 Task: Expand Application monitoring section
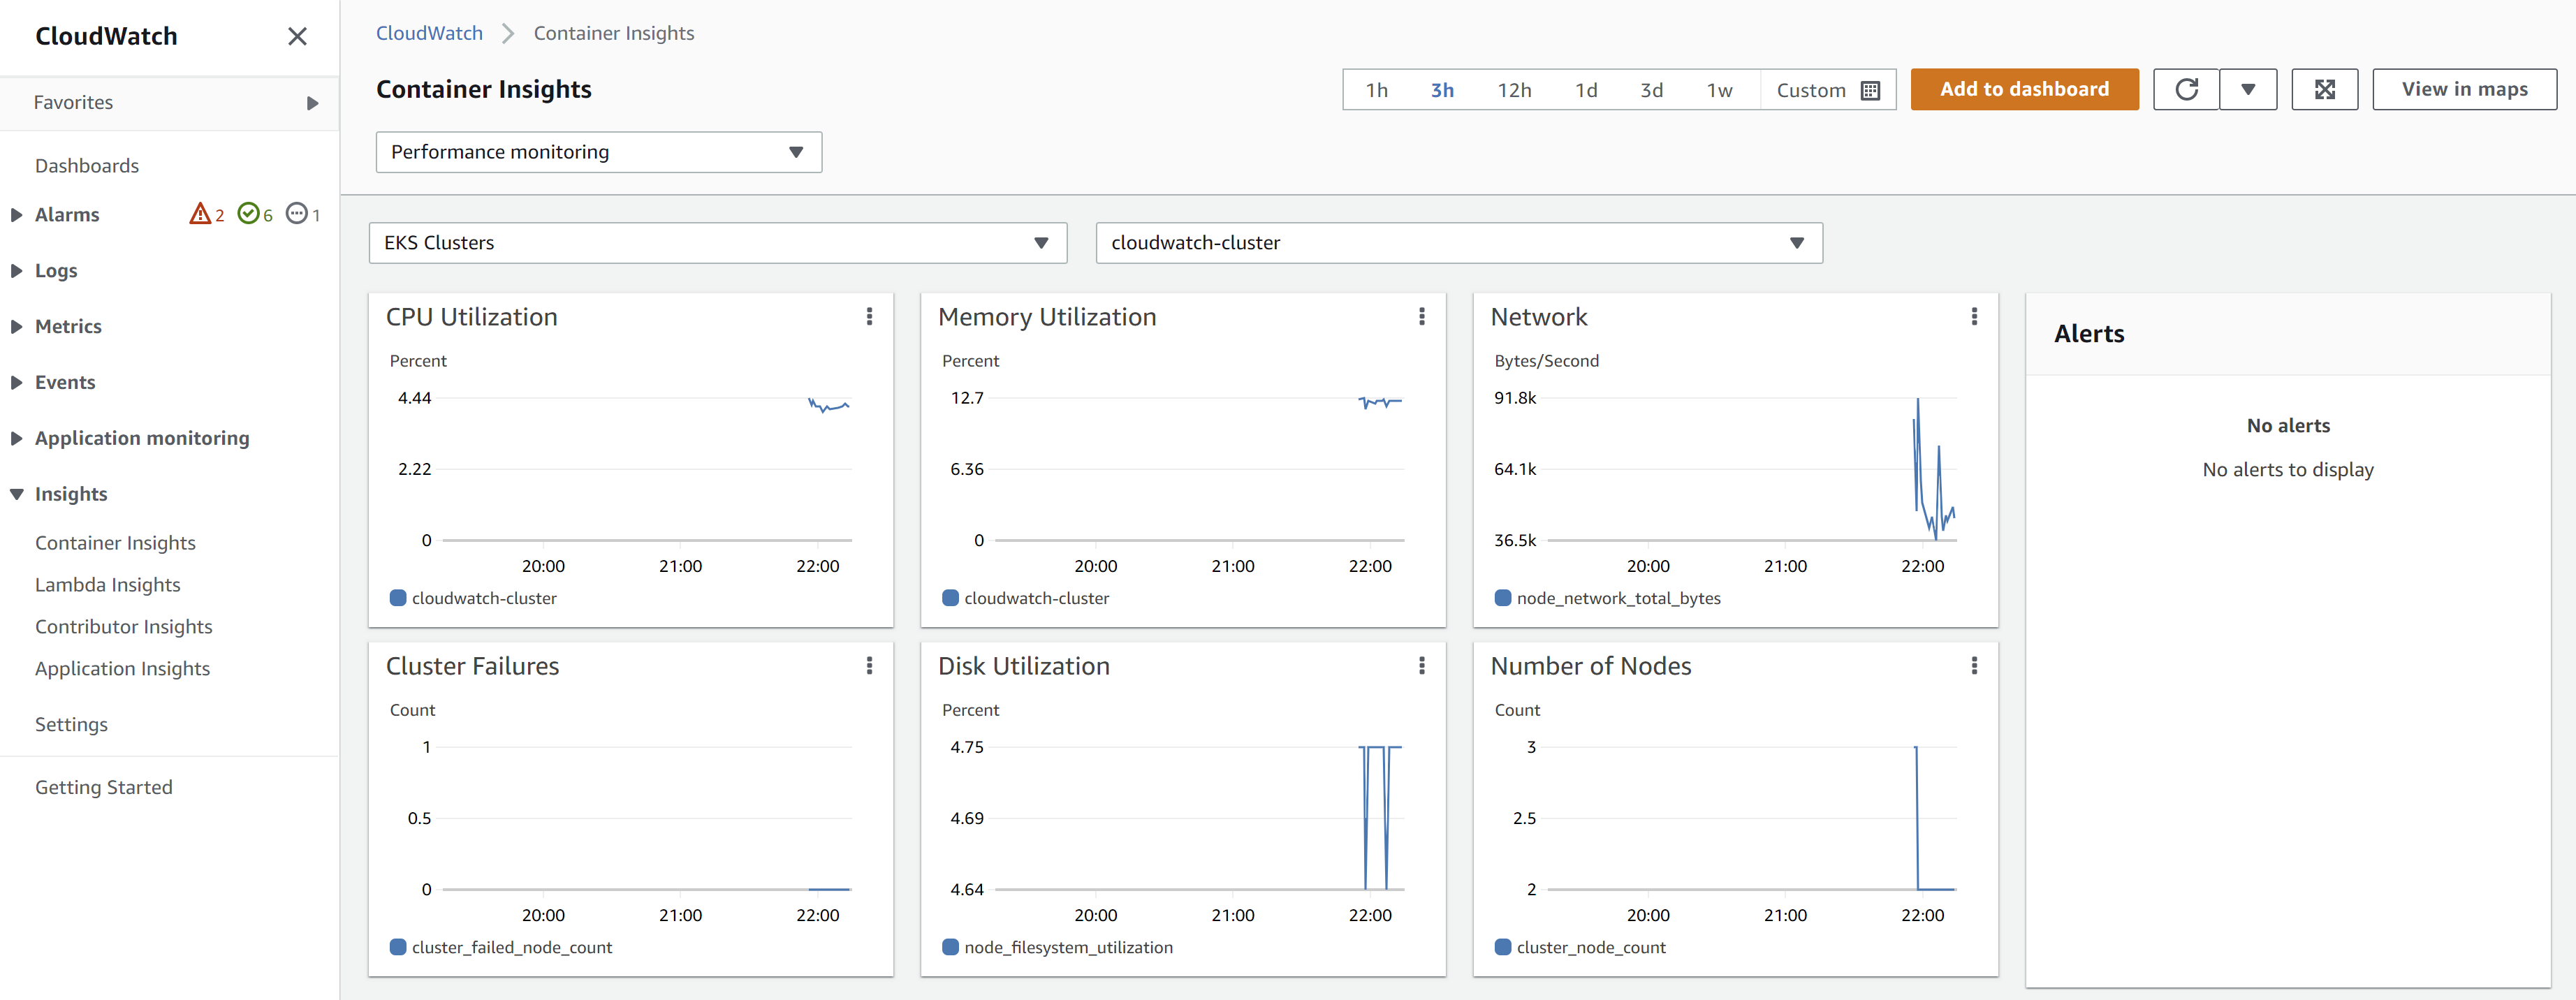[17, 439]
